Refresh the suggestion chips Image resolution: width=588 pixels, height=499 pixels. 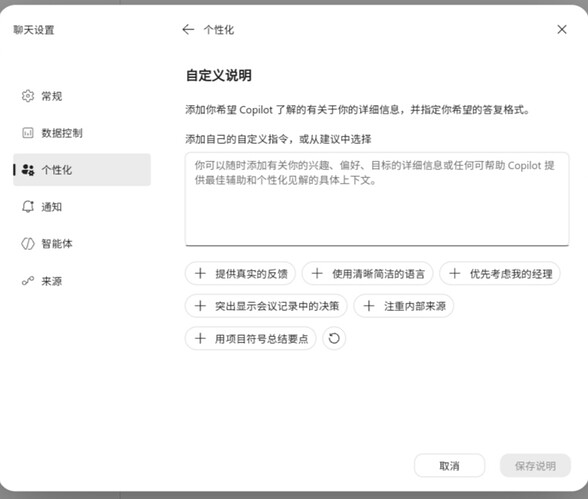[334, 338]
